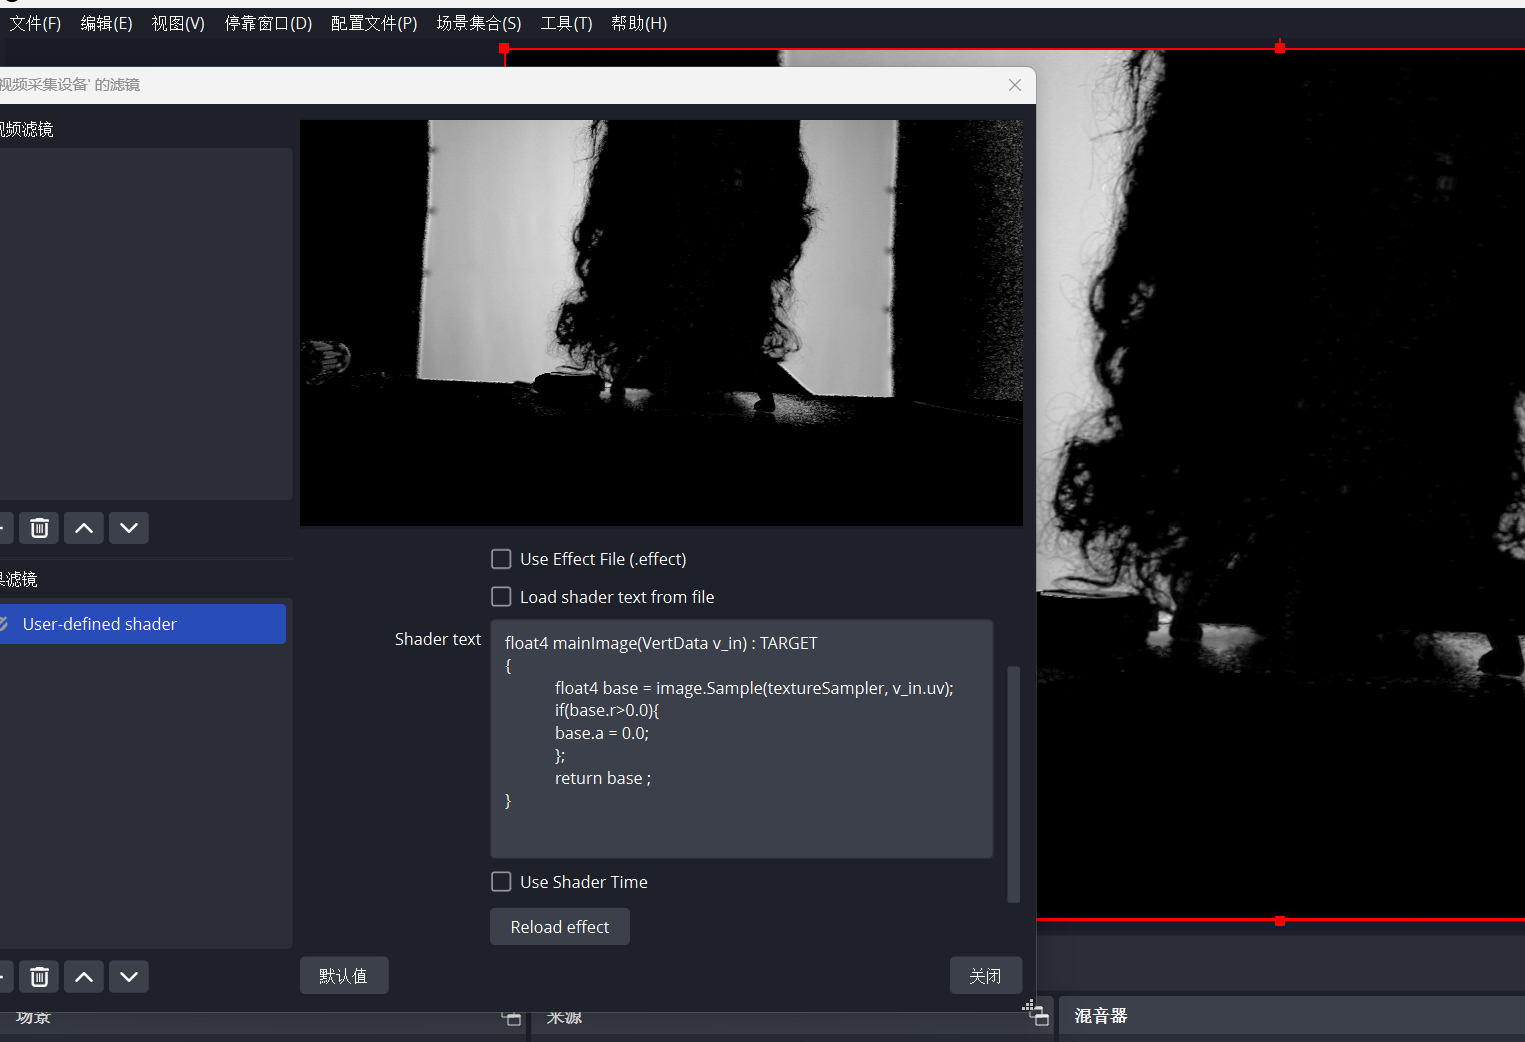Image resolution: width=1525 pixels, height=1042 pixels.
Task: Close the filters dialog via 关闭
Action: 986,975
